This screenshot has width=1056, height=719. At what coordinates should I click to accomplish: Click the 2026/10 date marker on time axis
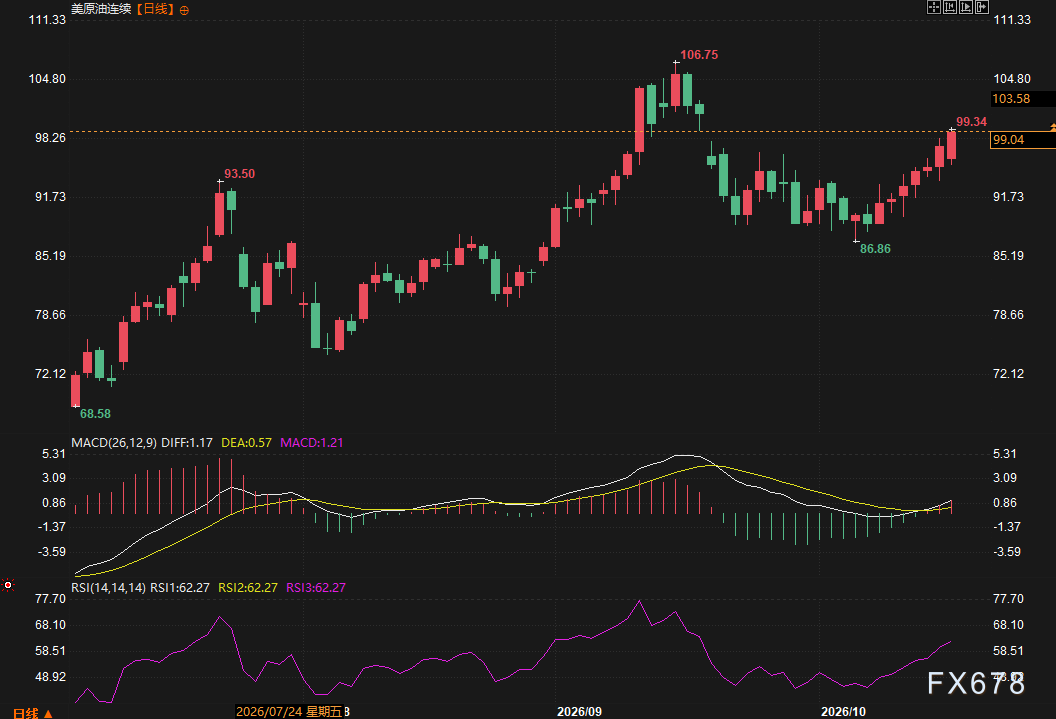pos(843,712)
